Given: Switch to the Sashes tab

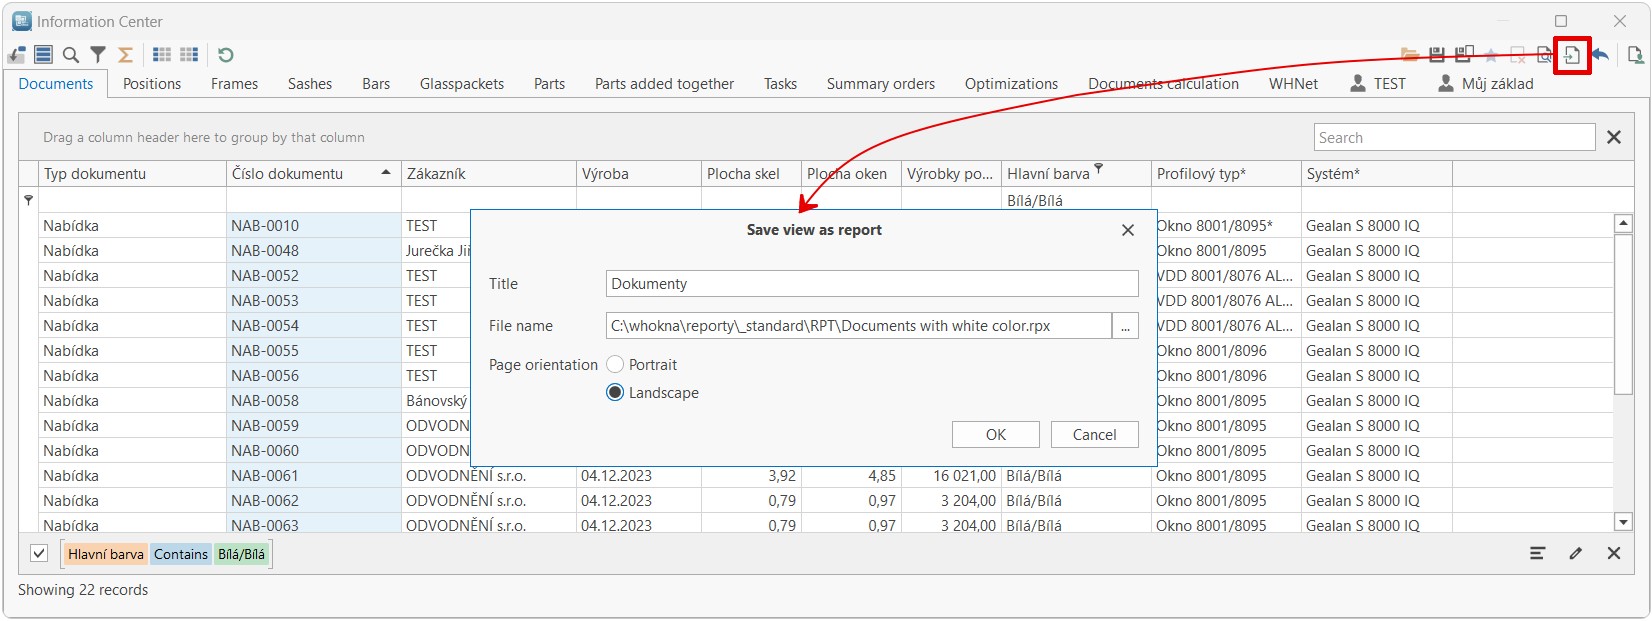Looking at the screenshot, I should pos(310,84).
